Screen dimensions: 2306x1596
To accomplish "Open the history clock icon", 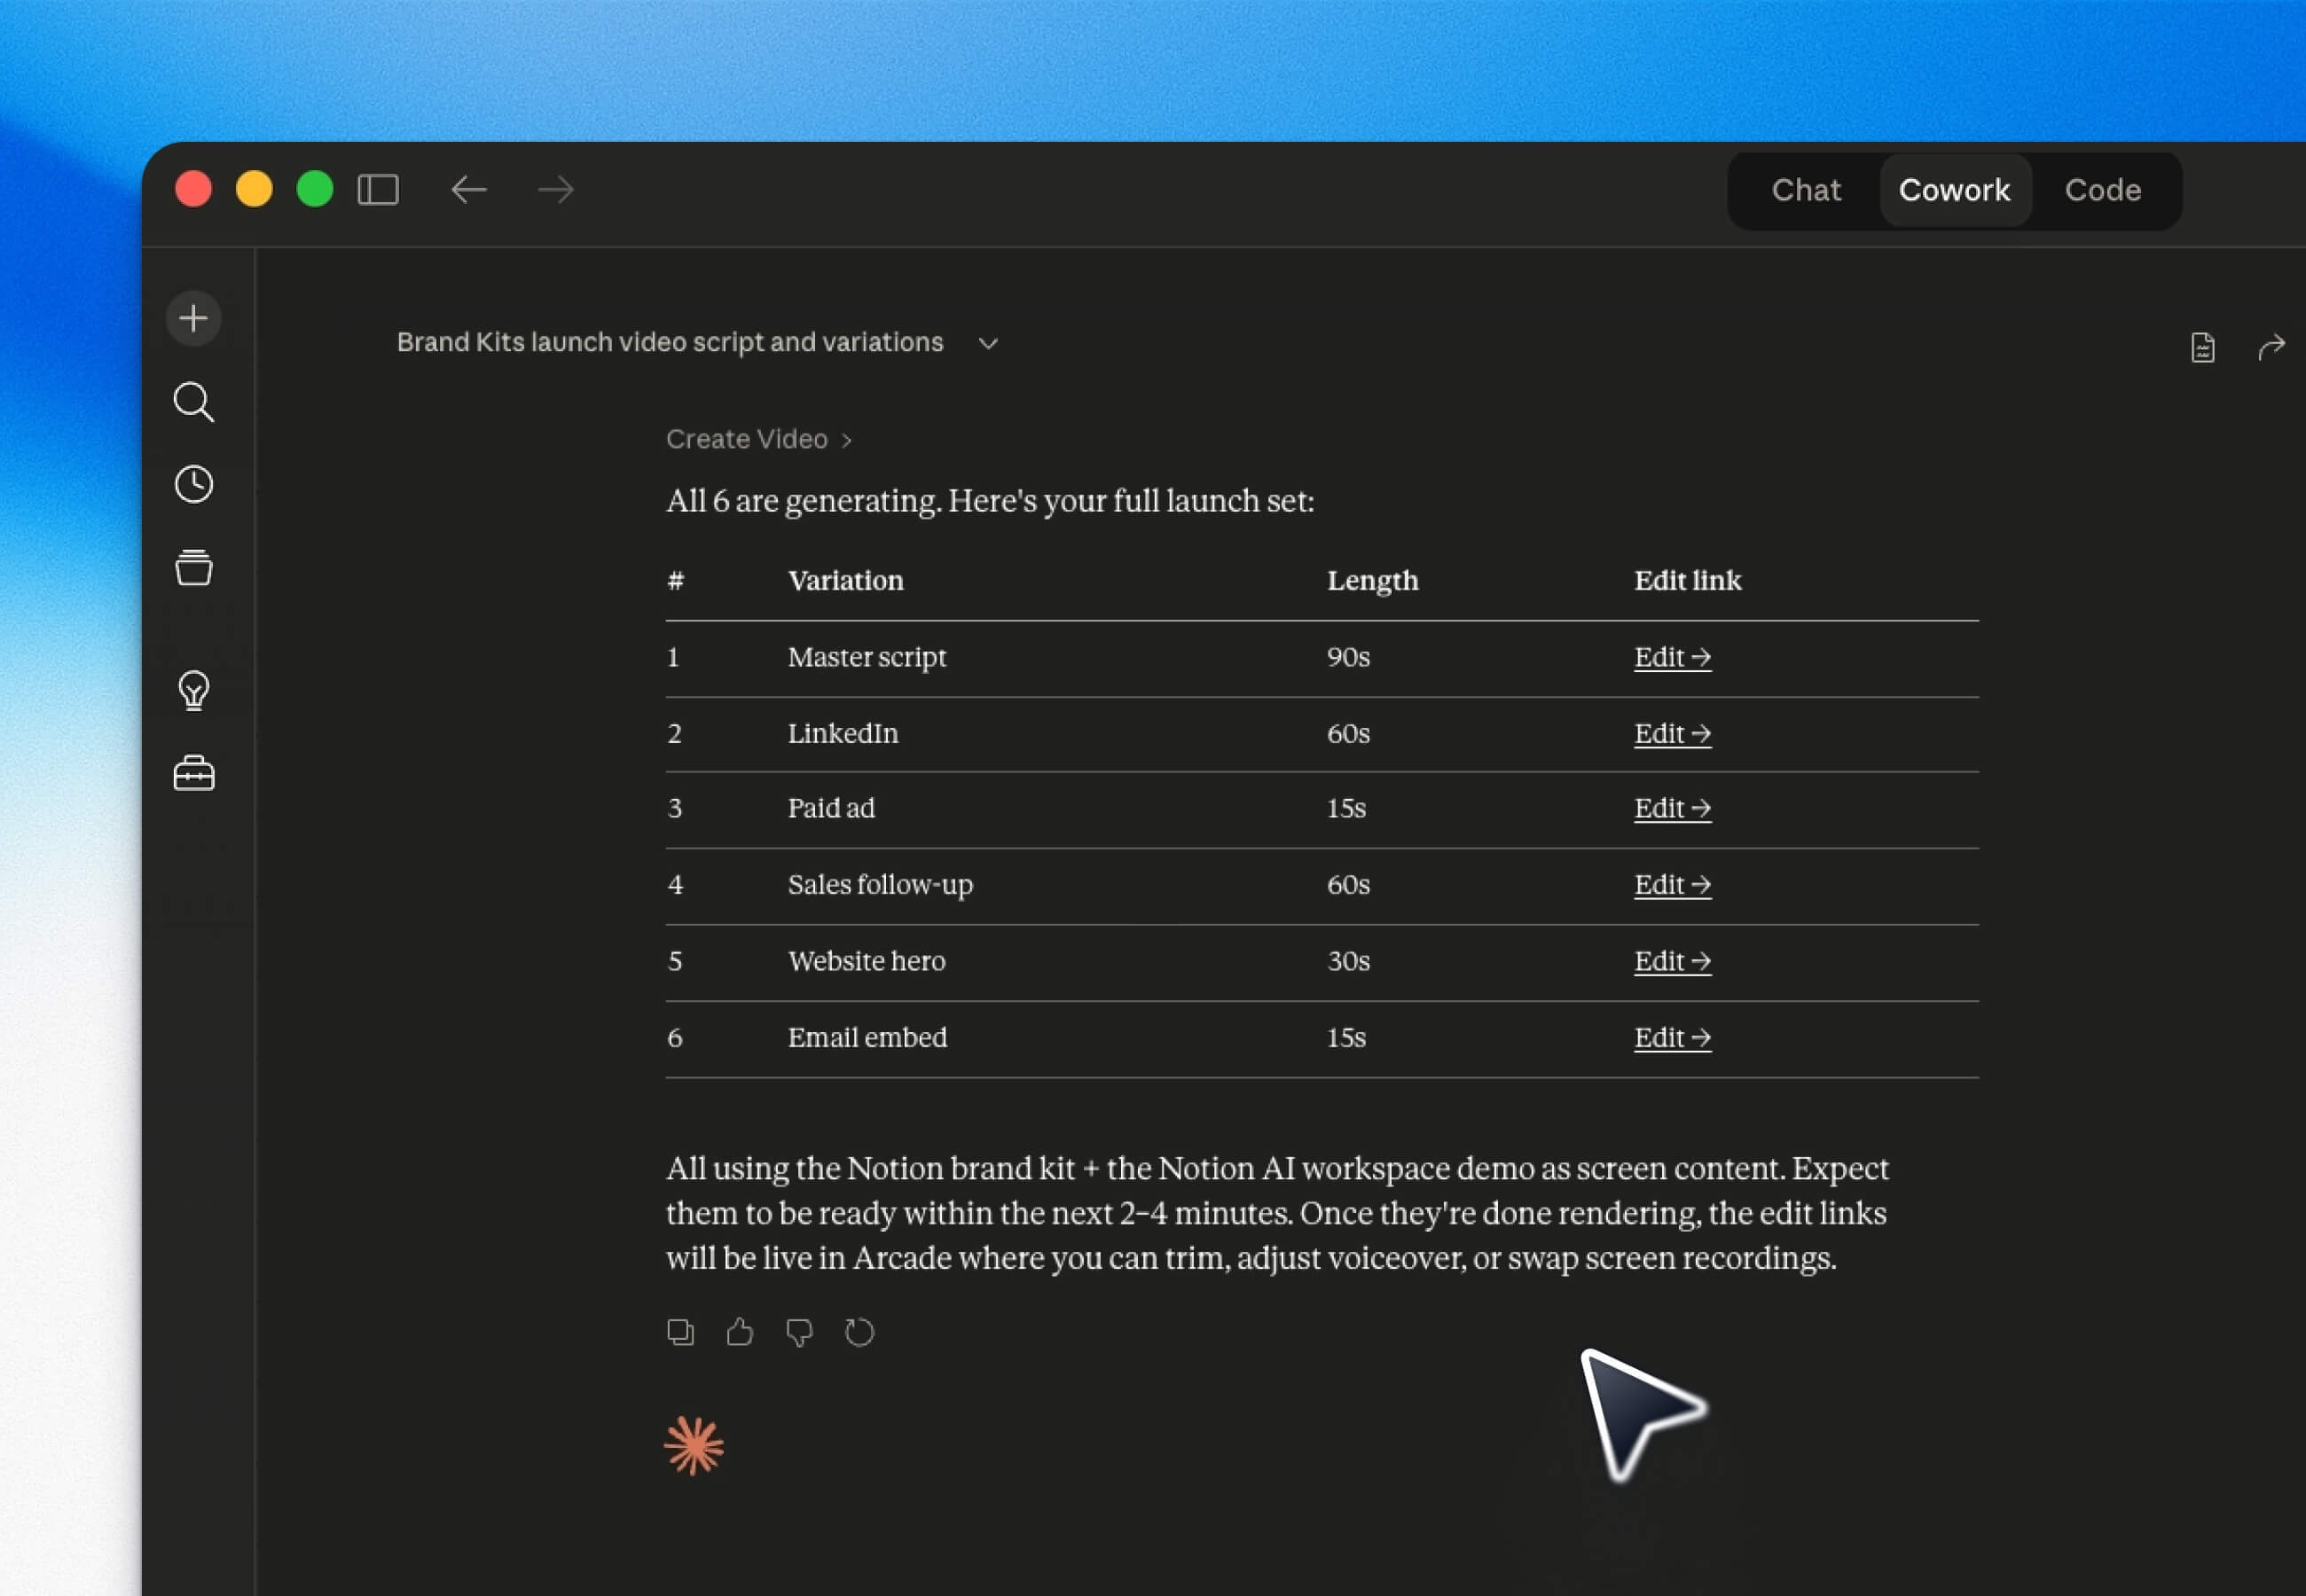I will tap(193, 485).
